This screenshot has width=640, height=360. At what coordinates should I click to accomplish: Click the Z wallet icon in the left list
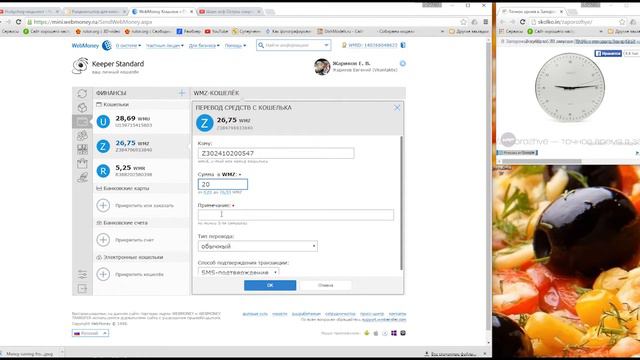click(x=103, y=146)
